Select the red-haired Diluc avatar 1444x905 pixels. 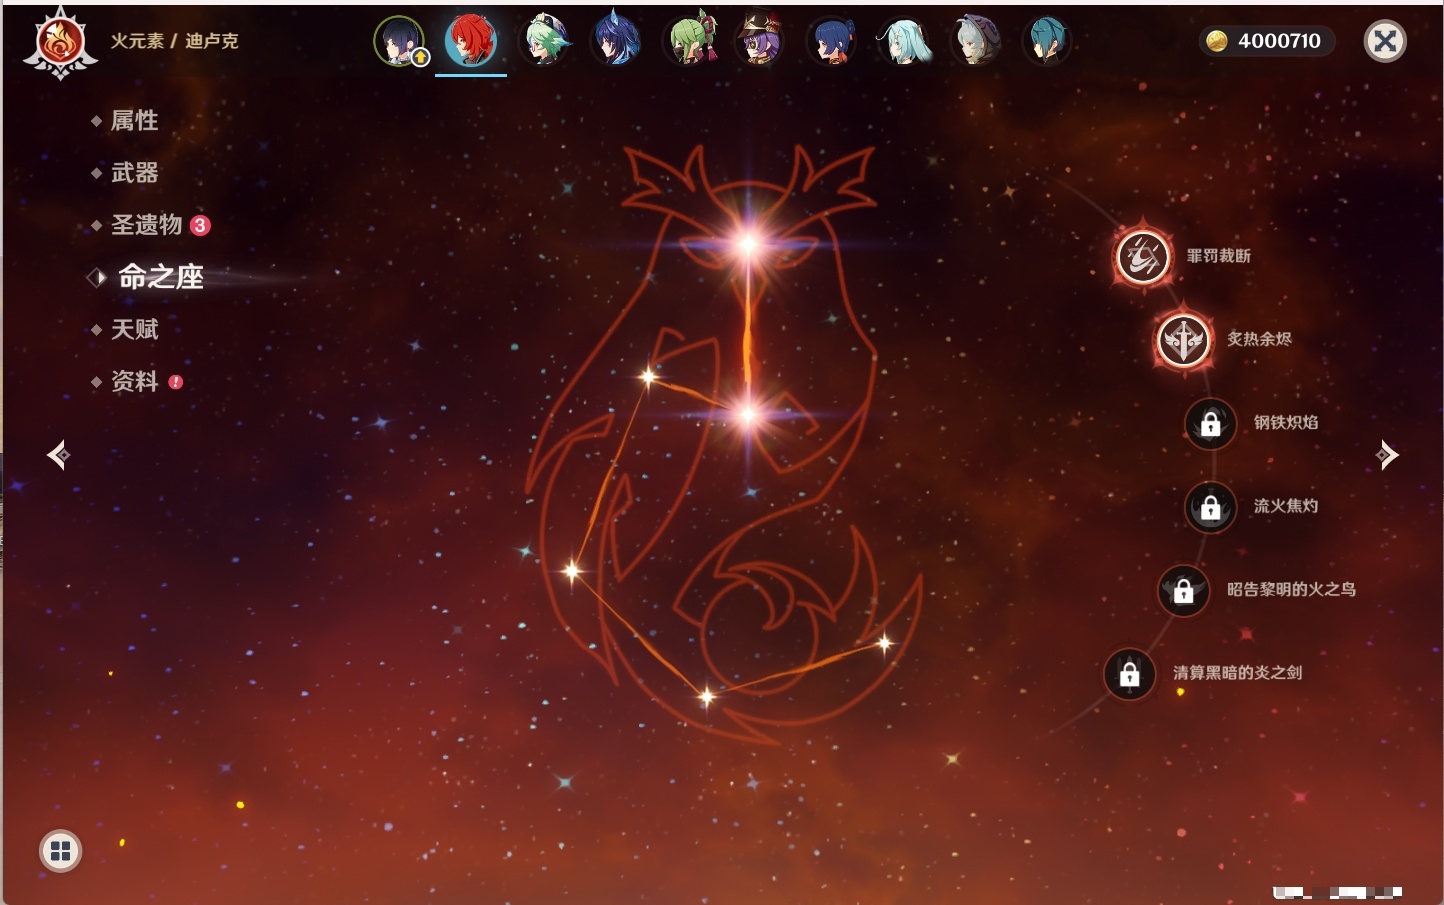(471, 41)
